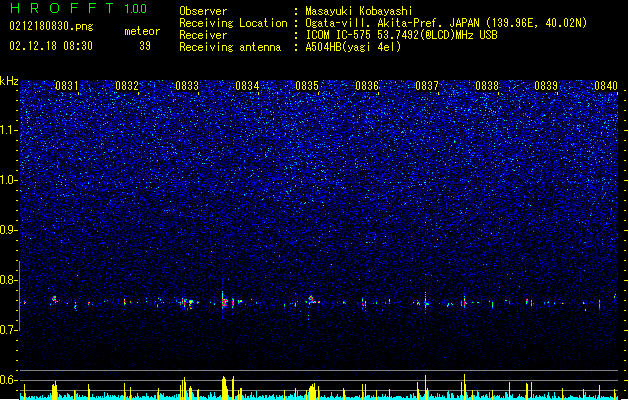The height and width of the screenshot is (400, 629).
Task: Select the file name 0212180830.png
Action: pos(51,26)
